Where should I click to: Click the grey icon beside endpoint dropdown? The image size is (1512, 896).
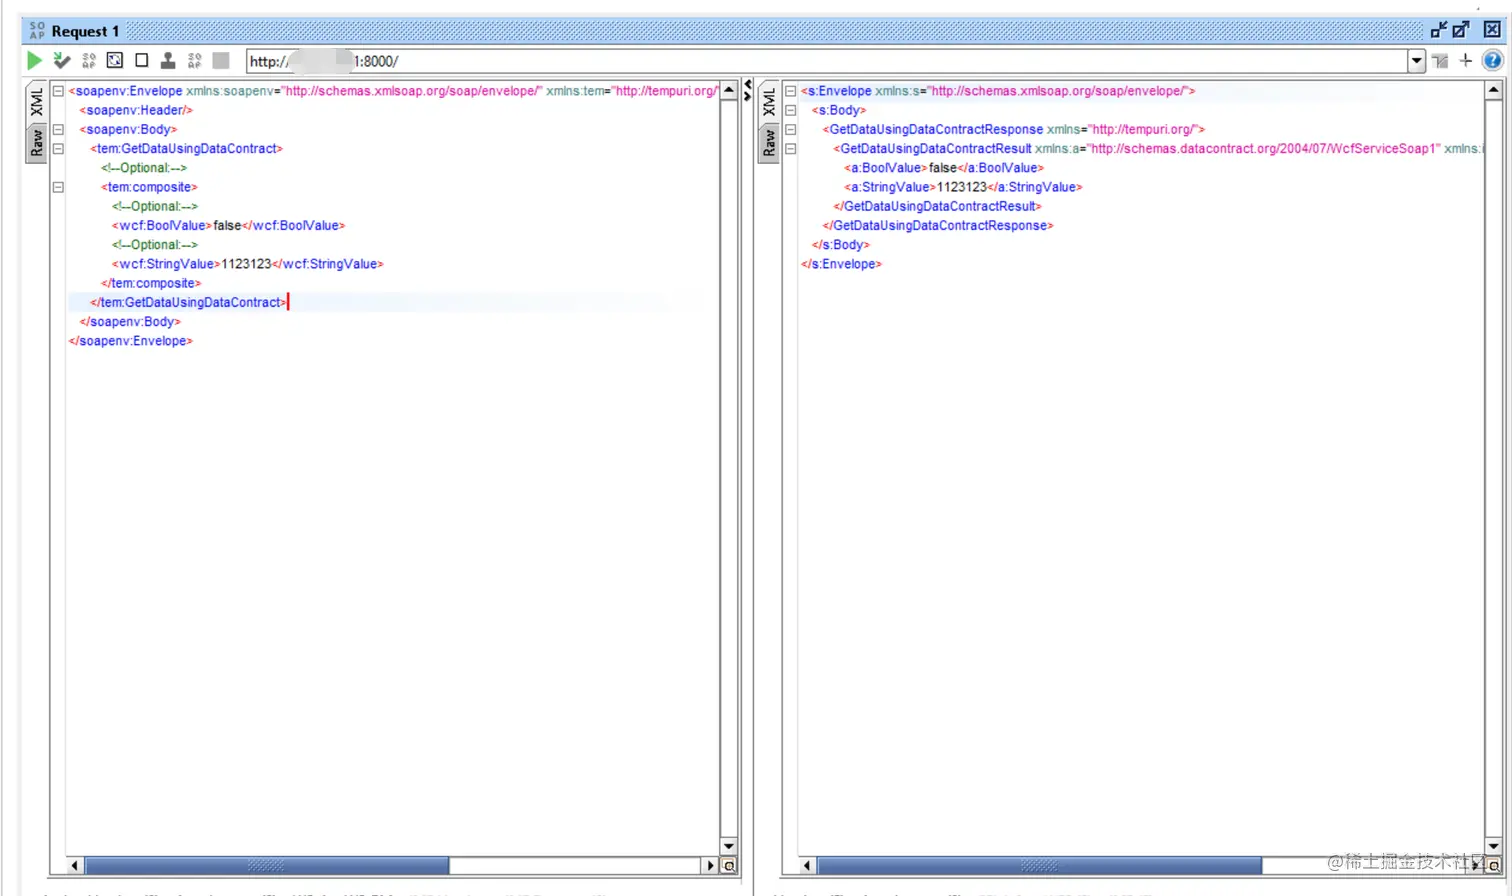(1440, 61)
